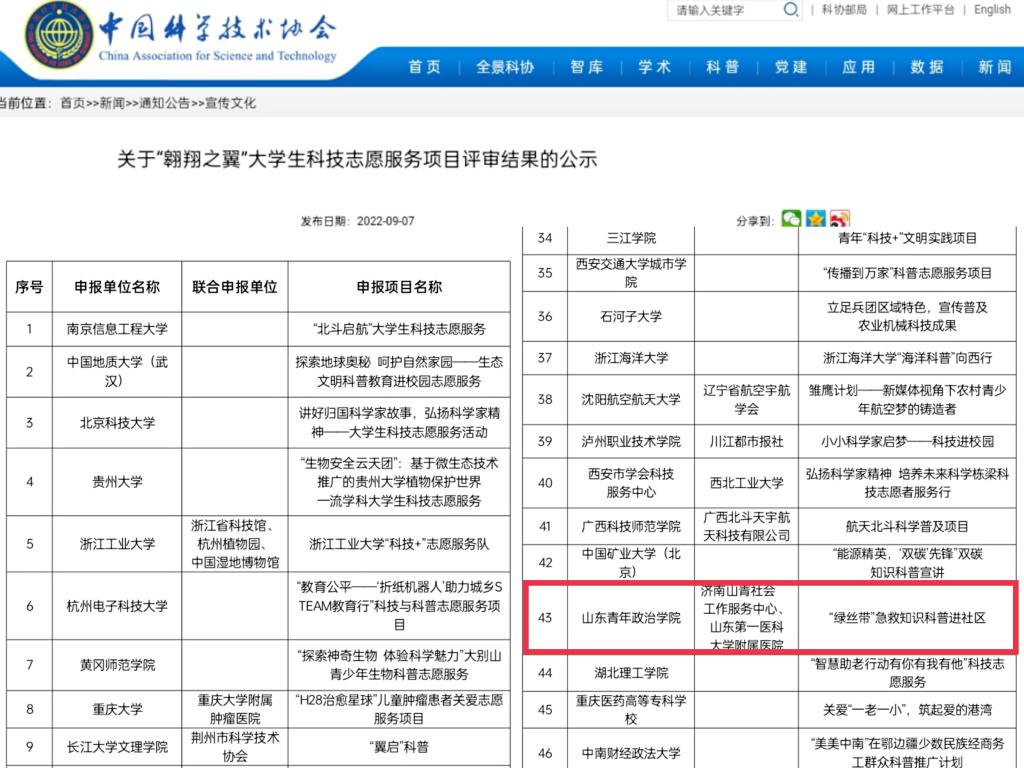
Task: Open the 科协部局 link
Action: 843,10
